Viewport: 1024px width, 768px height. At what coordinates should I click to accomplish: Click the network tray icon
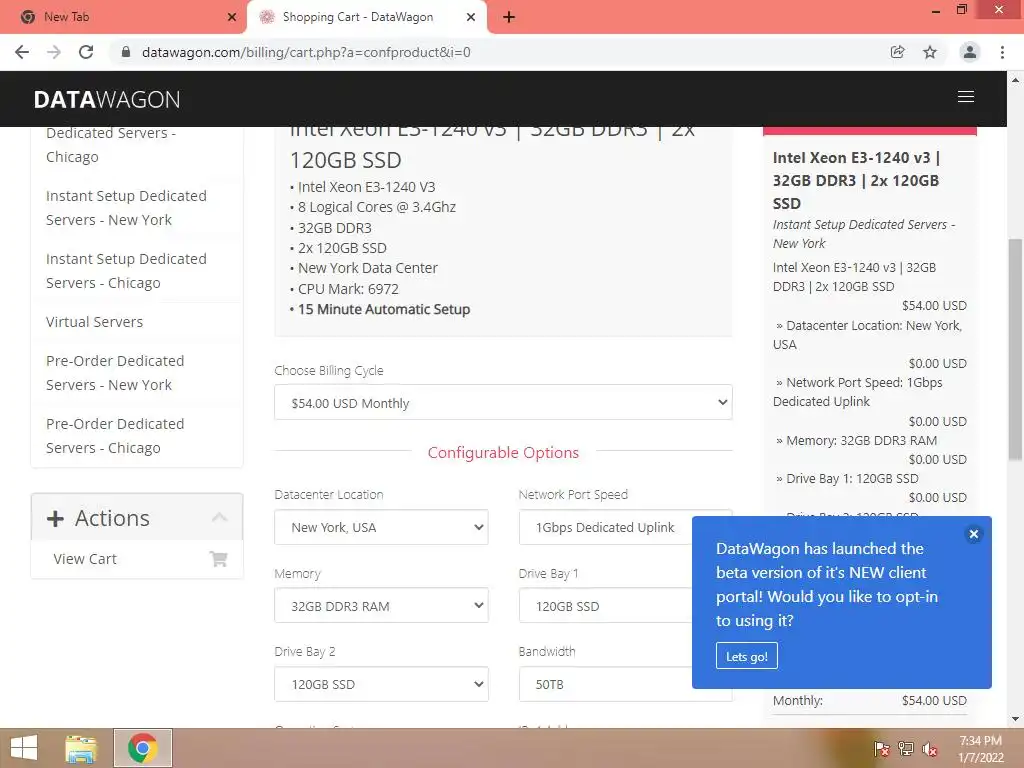coord(906,749)
